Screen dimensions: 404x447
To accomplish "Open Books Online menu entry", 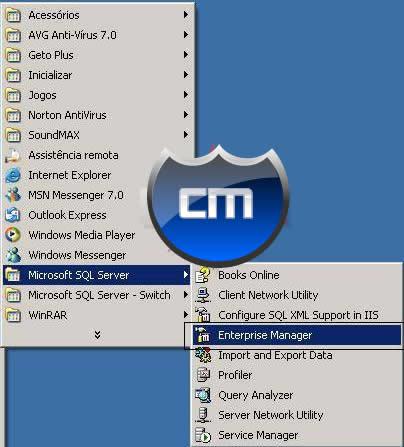I will 297,275.
